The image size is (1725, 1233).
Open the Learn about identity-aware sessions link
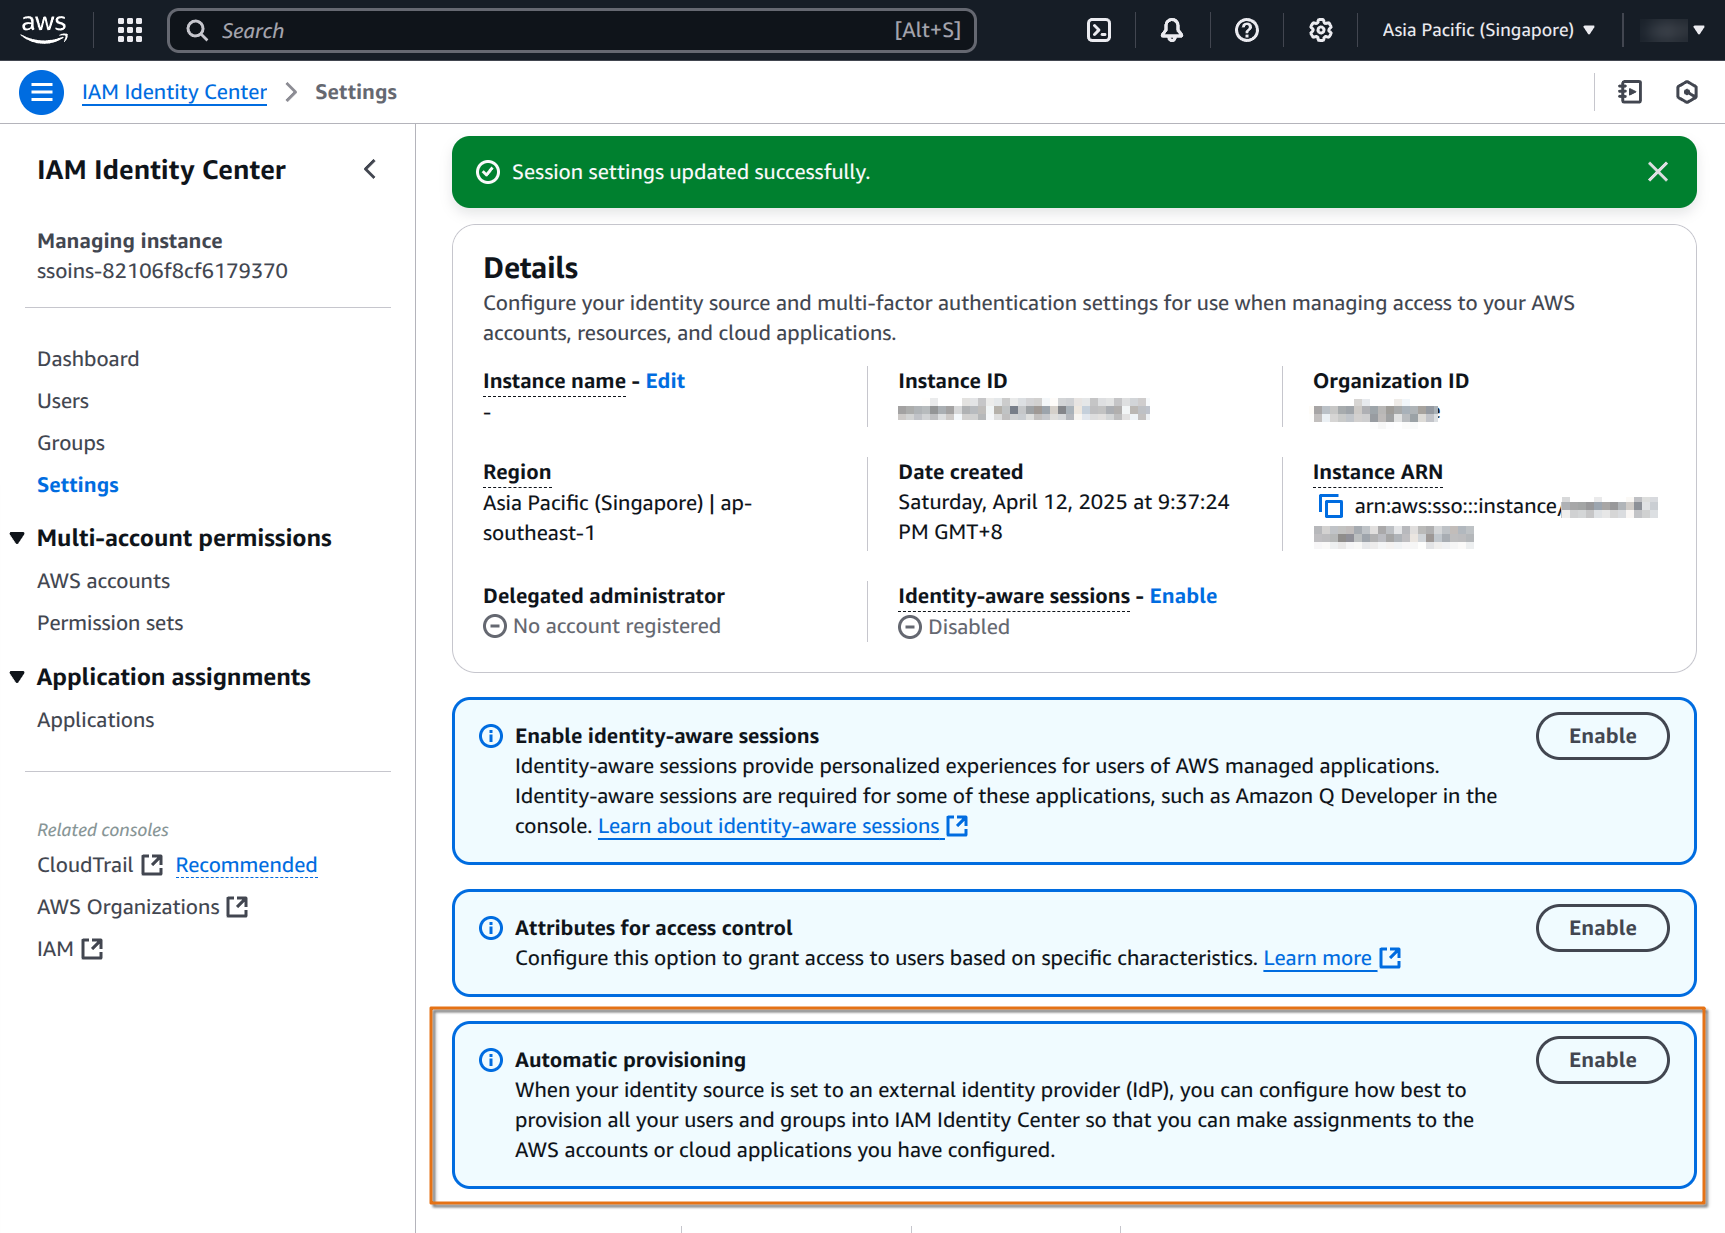tap(768, 826)
